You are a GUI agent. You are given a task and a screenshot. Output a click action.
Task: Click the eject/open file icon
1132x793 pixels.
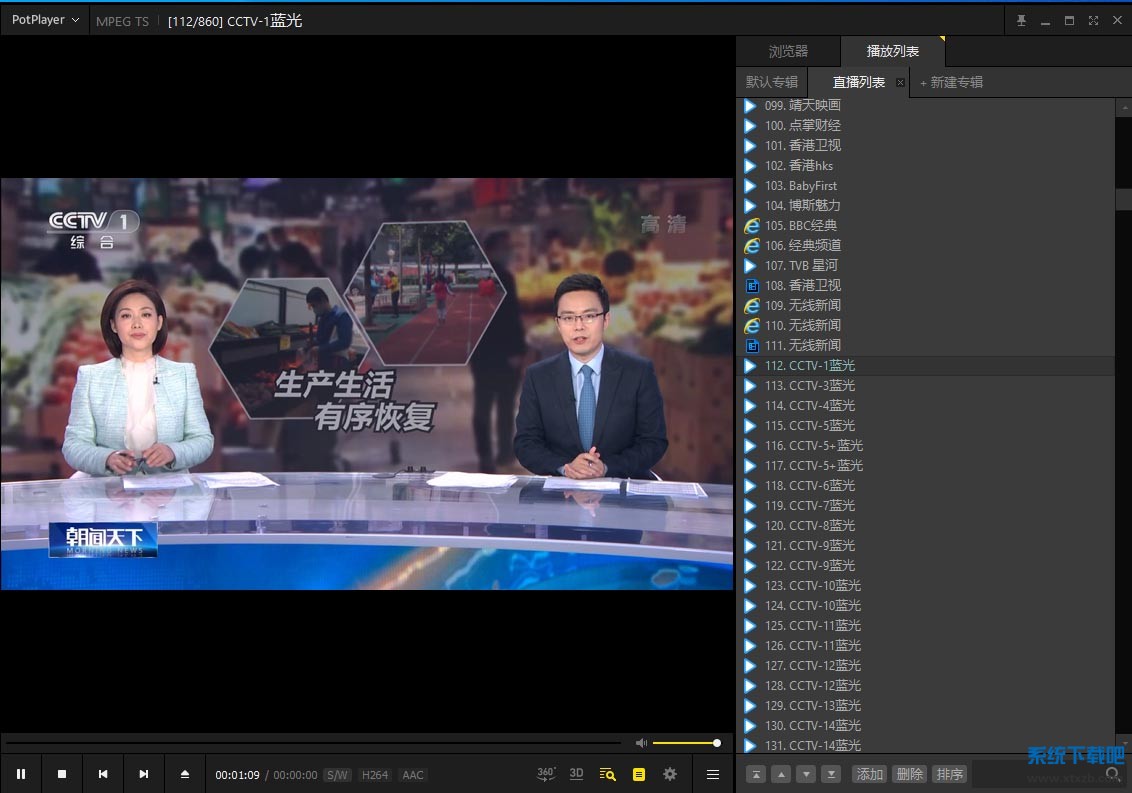tap(185, 774)
